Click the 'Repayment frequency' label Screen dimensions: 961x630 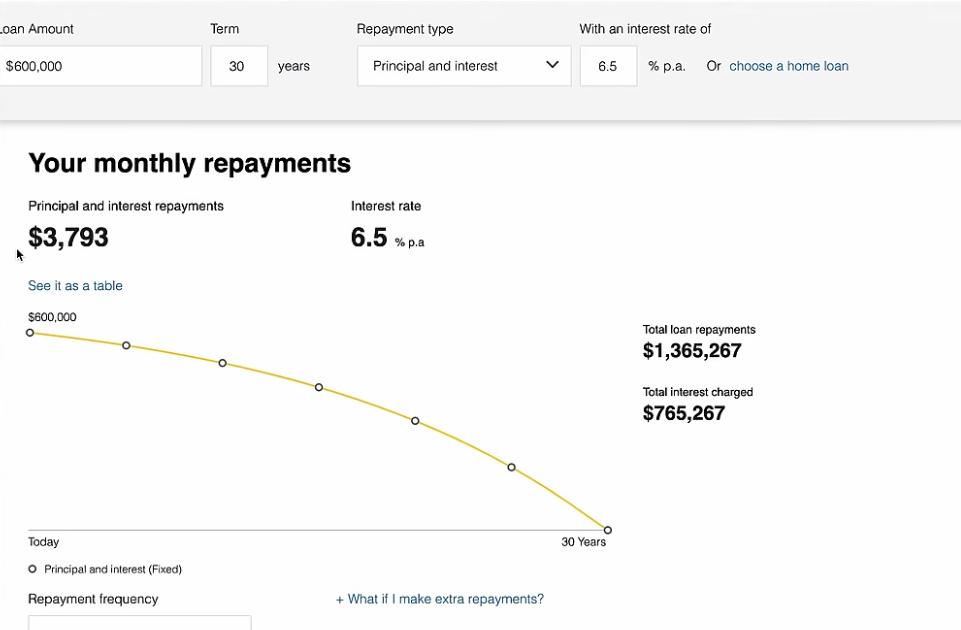pyautogui.click(x=93, y=599)
